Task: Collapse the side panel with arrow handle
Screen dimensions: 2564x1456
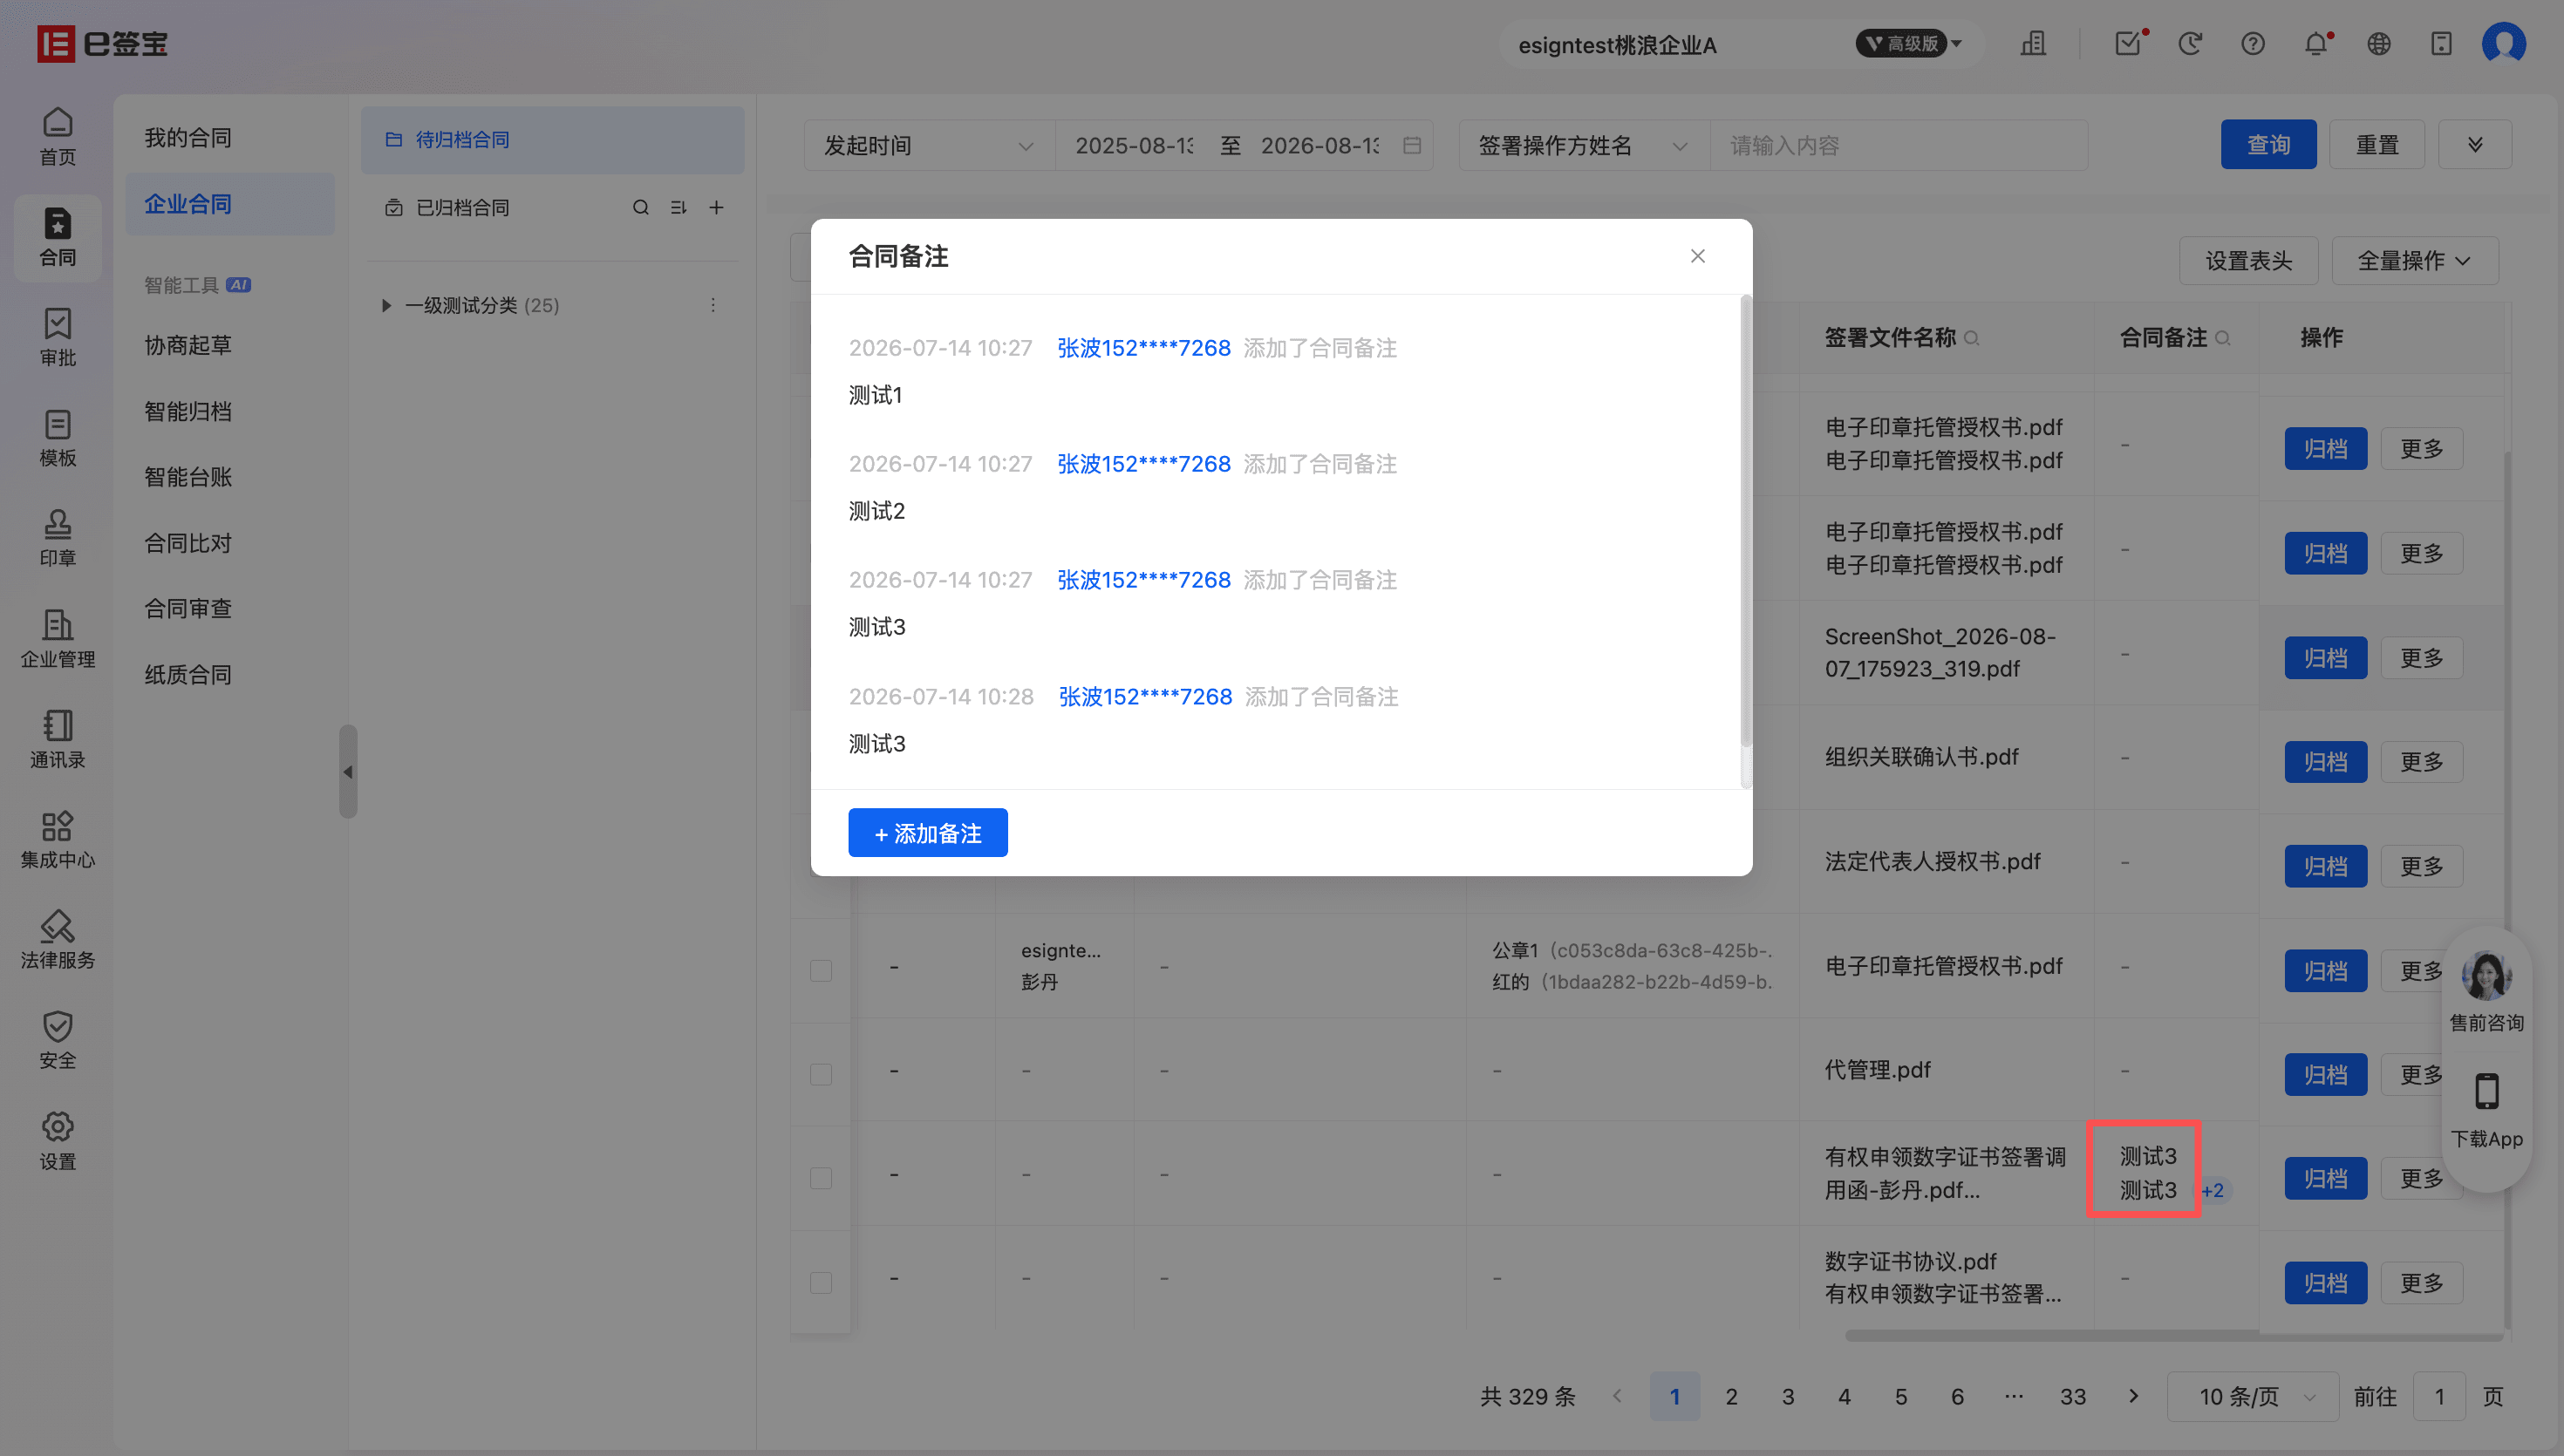Action: pyautogui.click(x=348, y=771)
